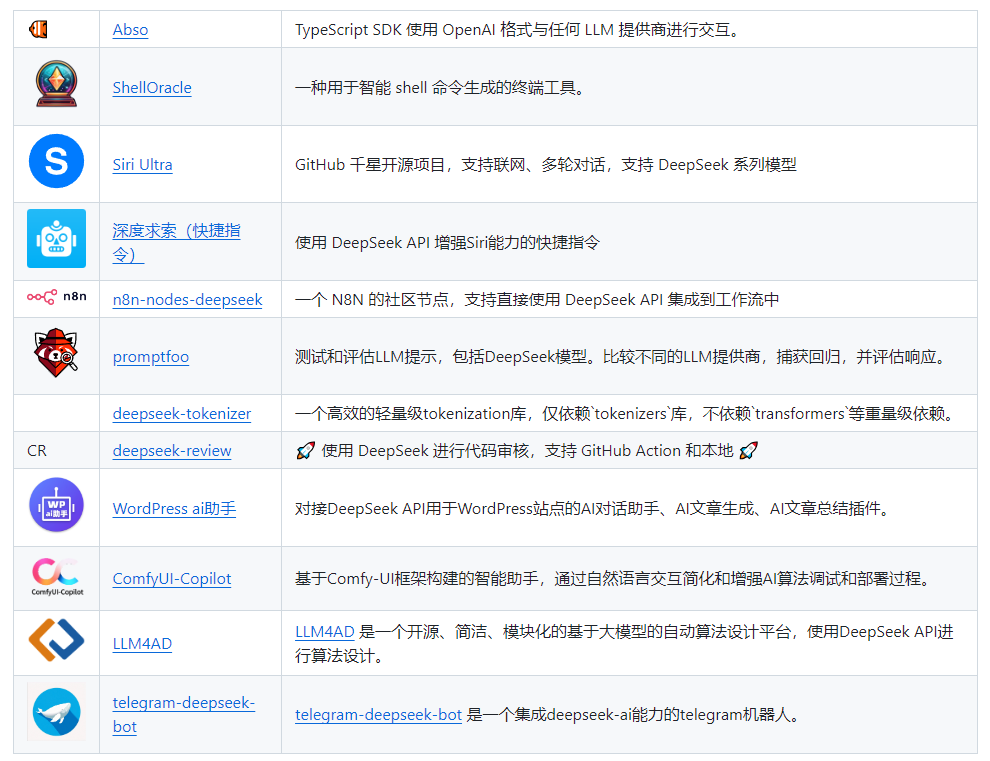Open the deepseek-review link

(x=172, y=451)
